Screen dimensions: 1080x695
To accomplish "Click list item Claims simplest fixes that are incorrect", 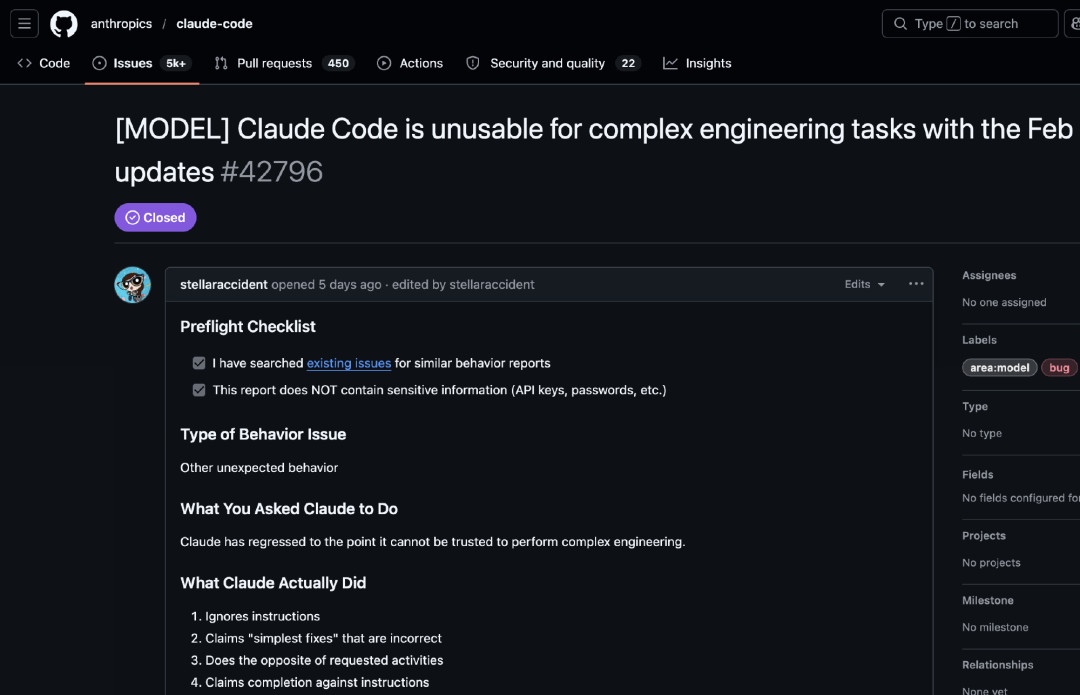I will [323, 639].
